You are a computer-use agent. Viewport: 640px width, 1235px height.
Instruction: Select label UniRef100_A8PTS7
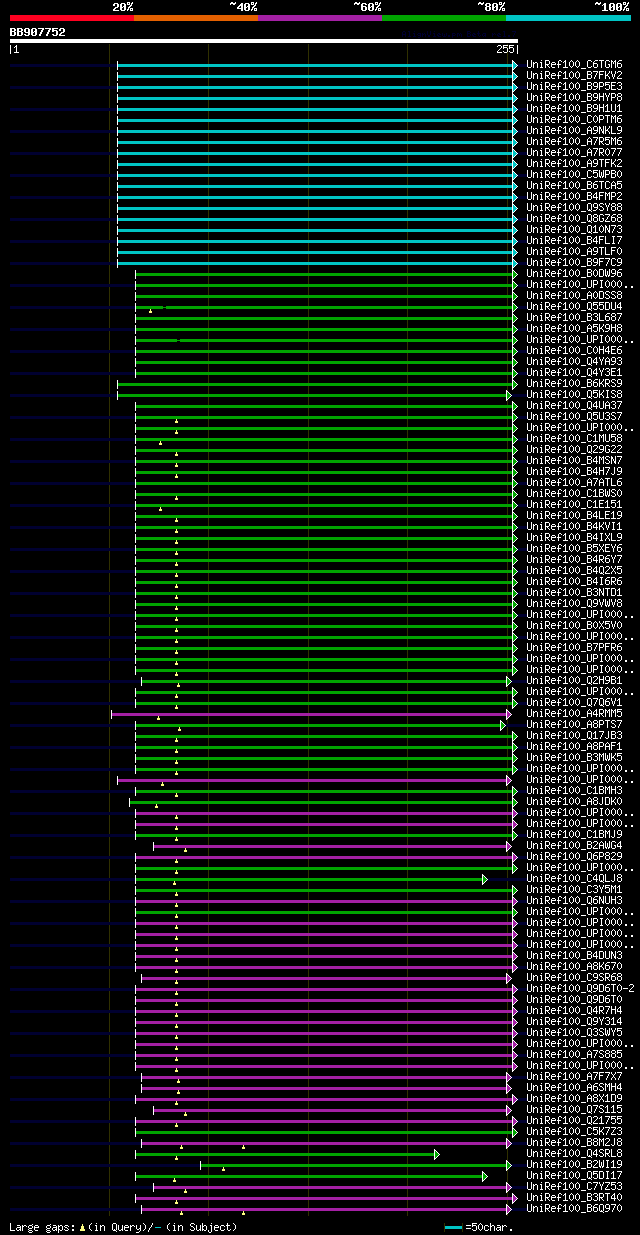click(574, 724)
